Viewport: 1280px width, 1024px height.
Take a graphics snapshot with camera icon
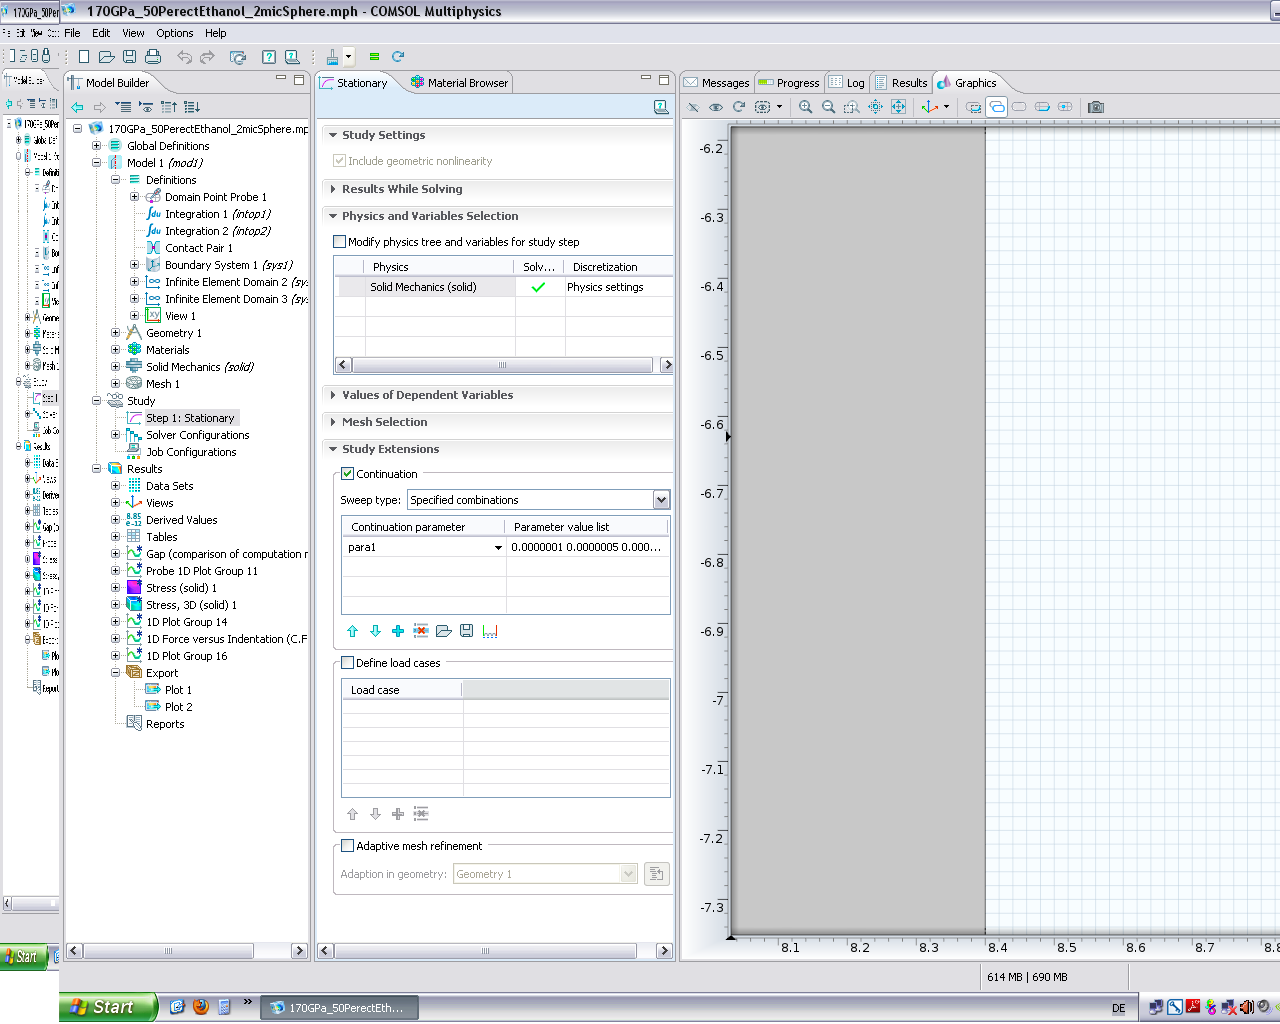pos(1096,107)
